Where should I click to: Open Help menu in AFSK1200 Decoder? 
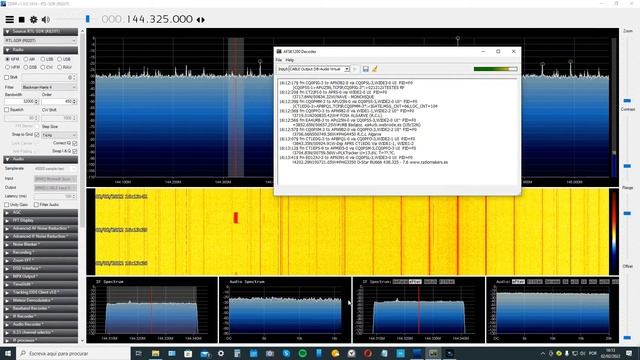(289, 60)
